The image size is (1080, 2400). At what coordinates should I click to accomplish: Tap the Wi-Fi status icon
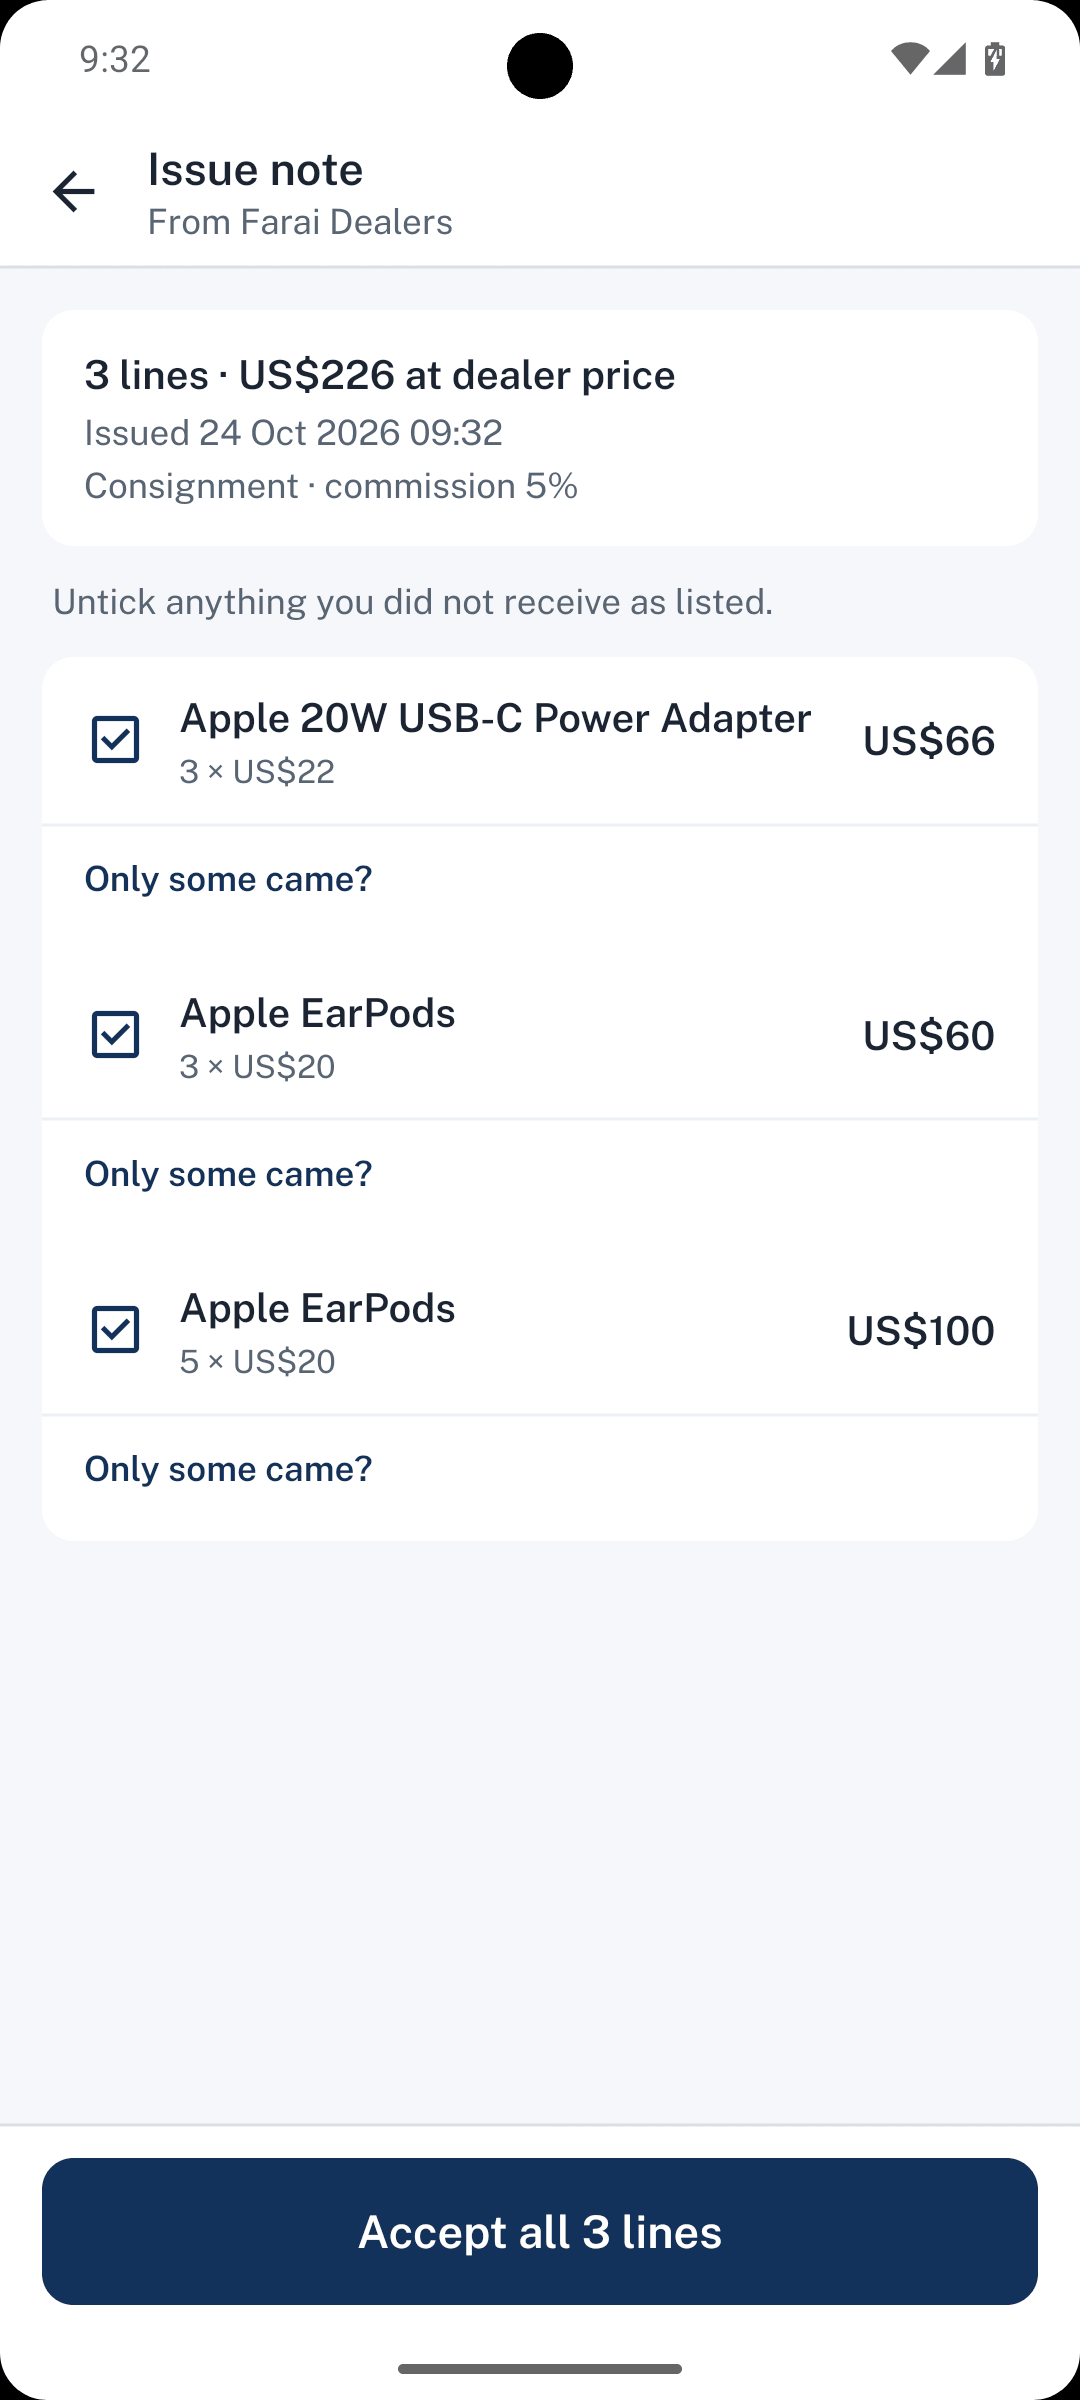(909, 59)
